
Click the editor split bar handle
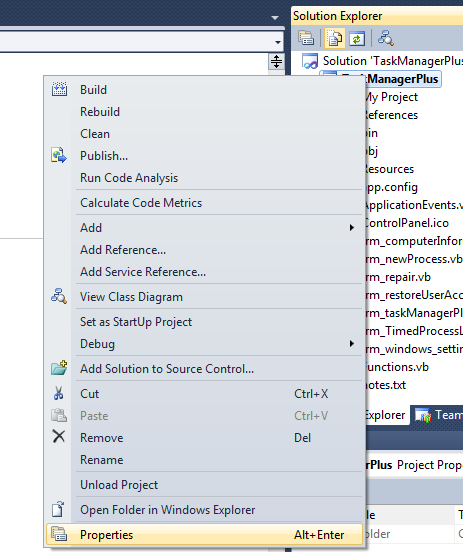(x=276, y=62)
